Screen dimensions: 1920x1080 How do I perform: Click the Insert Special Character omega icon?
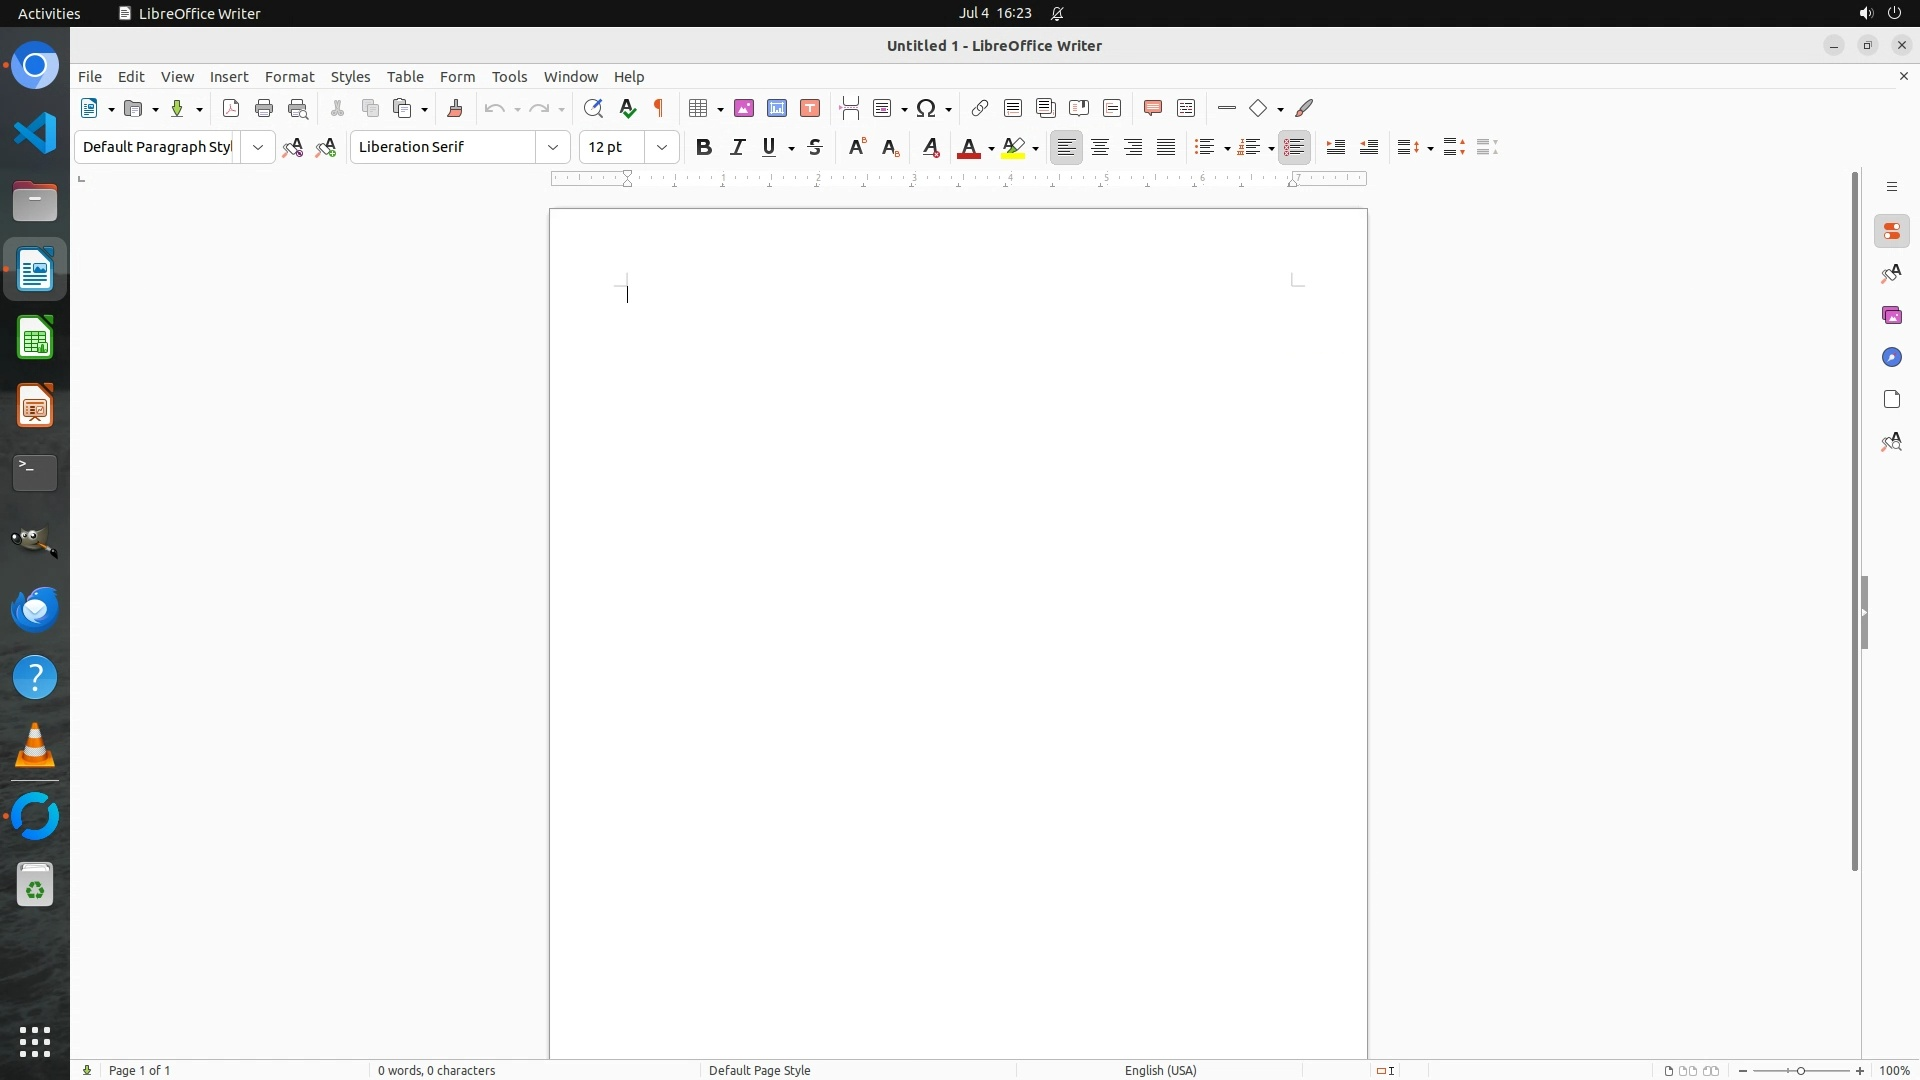click(x=926, y=108)
